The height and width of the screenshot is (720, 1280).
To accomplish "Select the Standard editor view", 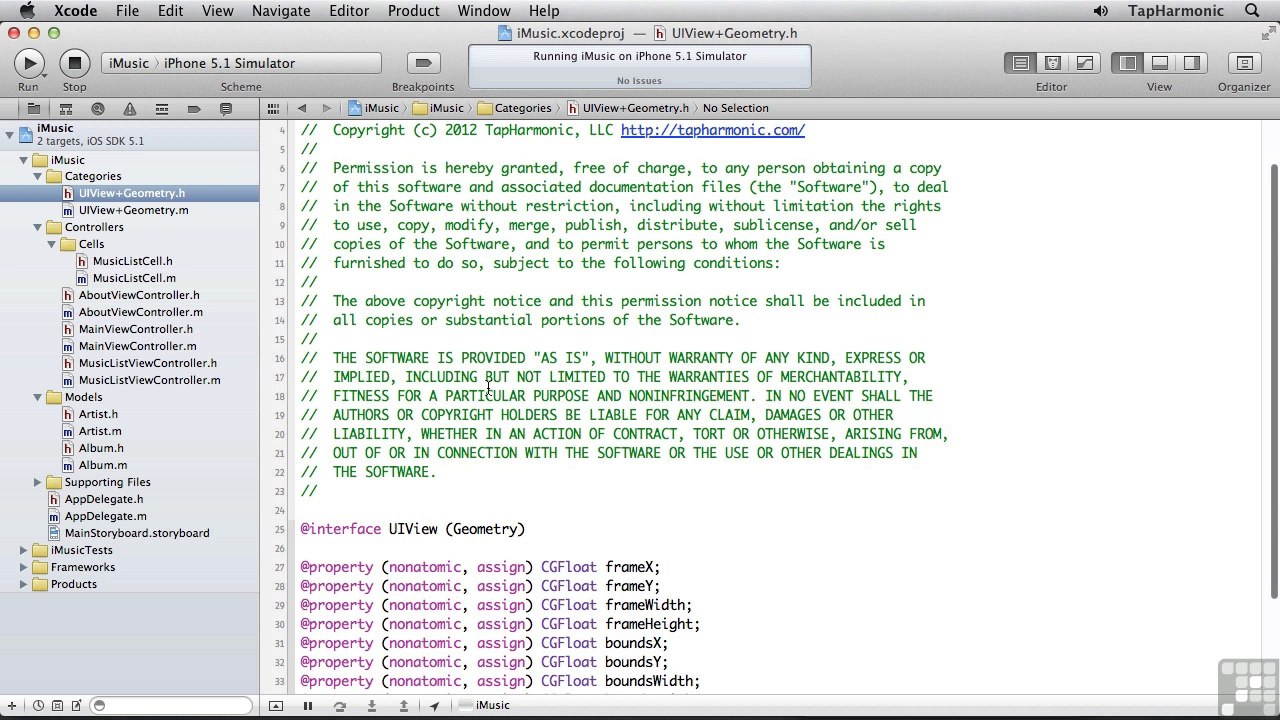I will tap(1020, 63).
